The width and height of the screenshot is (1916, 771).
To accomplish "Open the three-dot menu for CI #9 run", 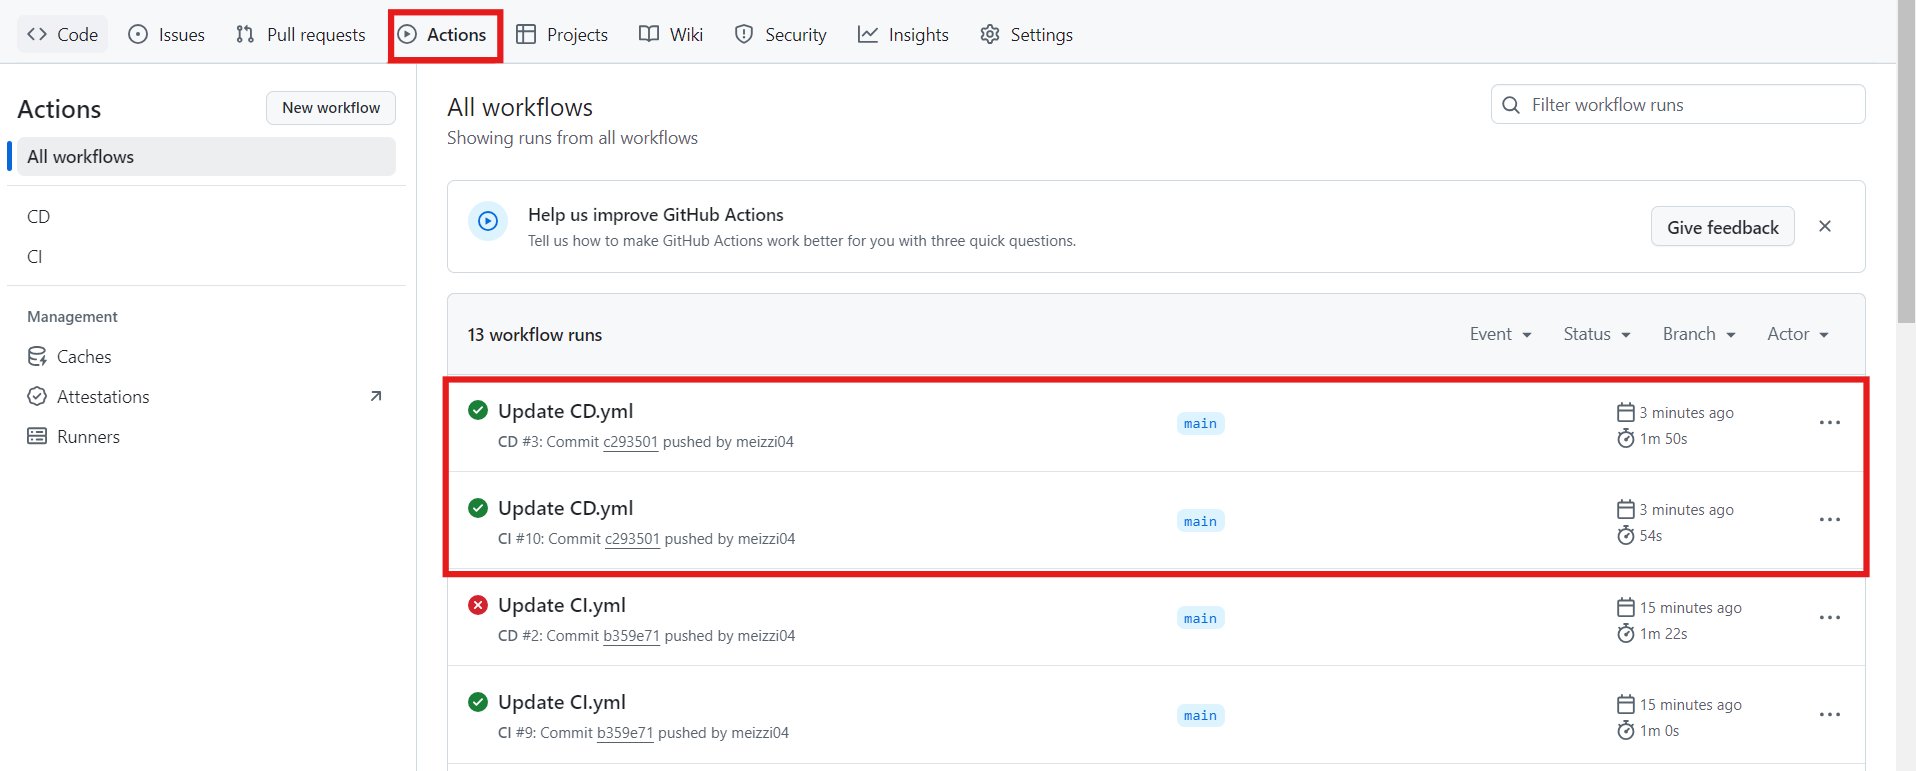I will point(1830,715).
